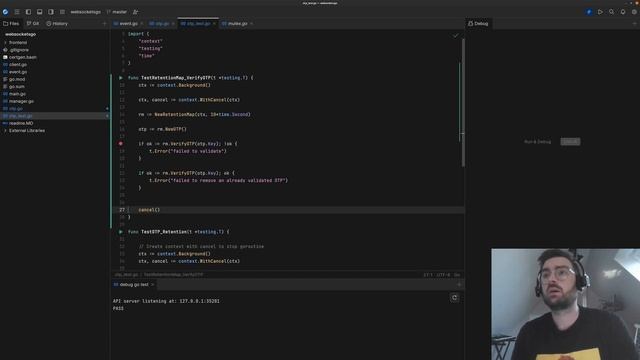Rerun the debug session icon

pyautogui.click(x=454, y=298)
